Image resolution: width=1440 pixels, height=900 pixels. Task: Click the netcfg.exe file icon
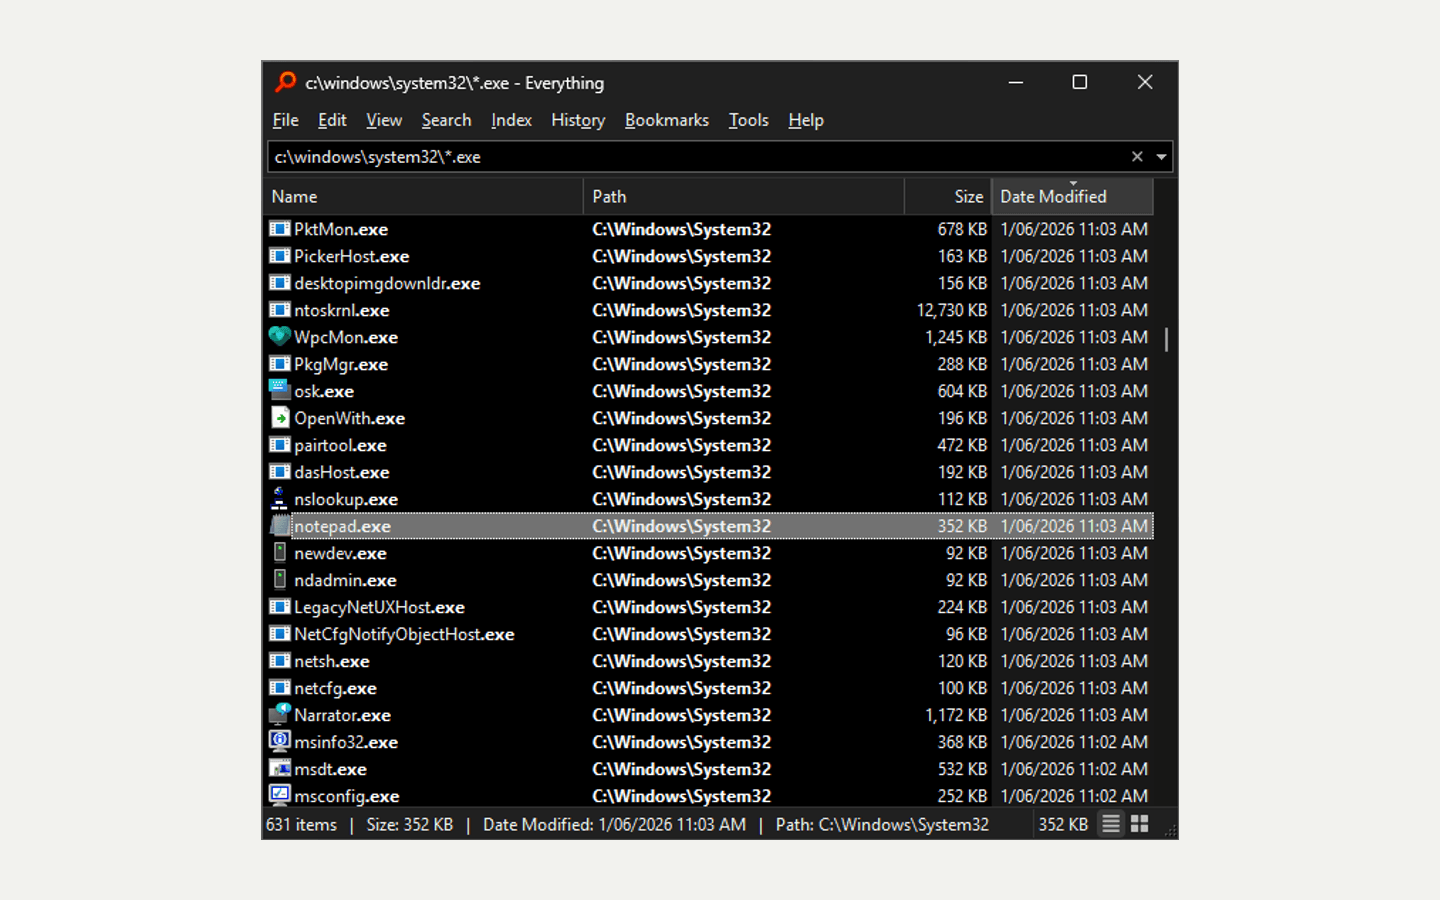click(x=280, y=688)
